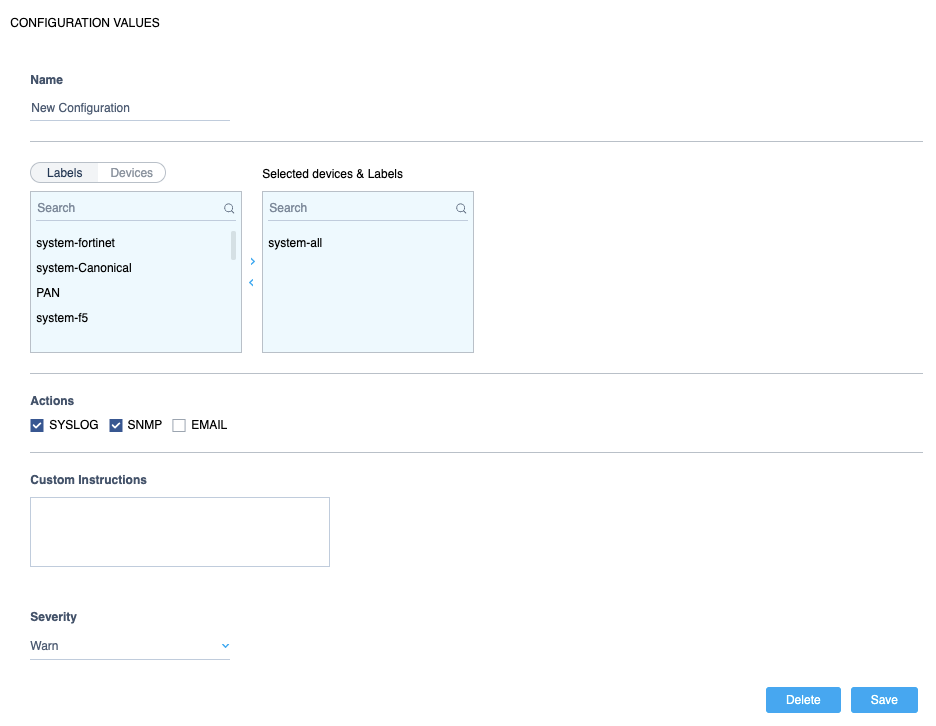Save the configuration
This screenshot has width=936, height=726.
[883, 700]
